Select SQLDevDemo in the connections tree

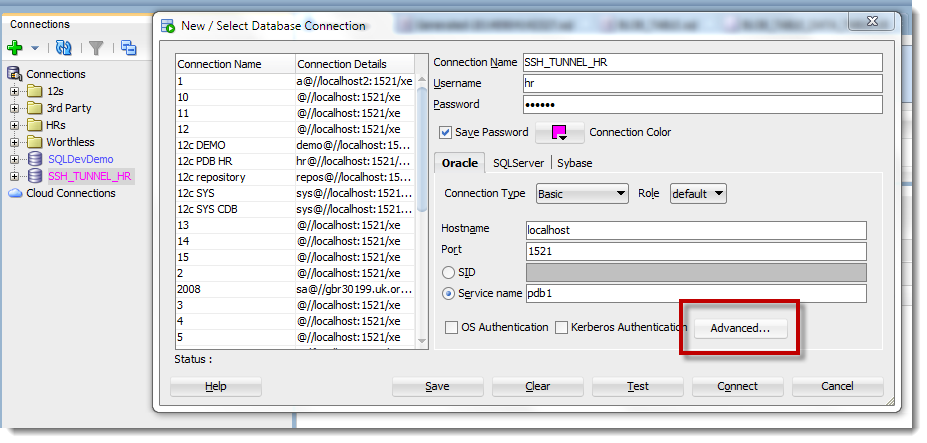tap(80, 159)
